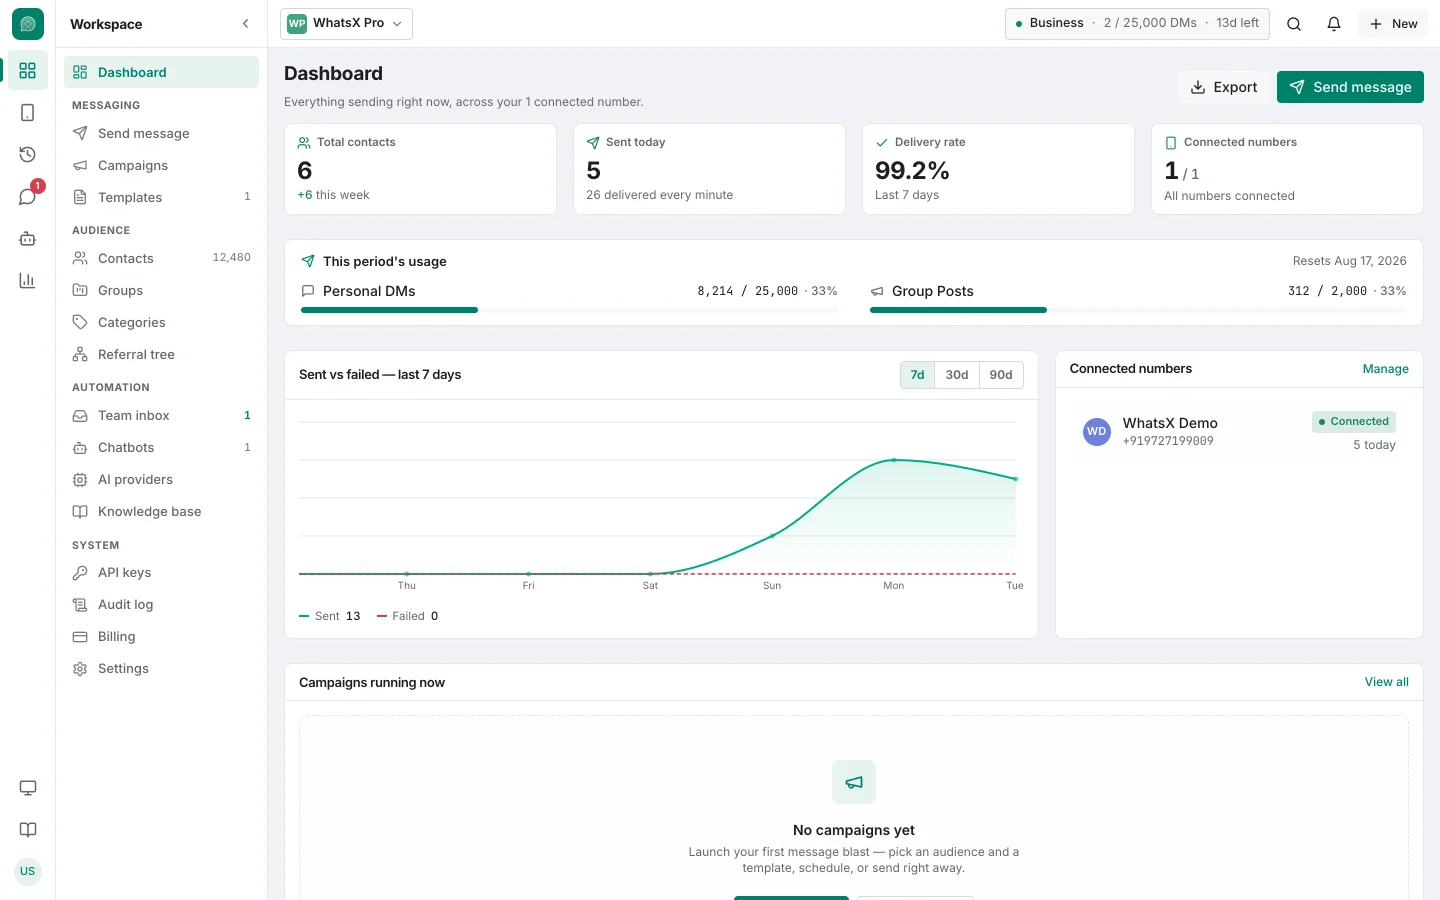Click the '312 / 2,000' usage value
The image size is (1440, 900).
[1327, 291]
